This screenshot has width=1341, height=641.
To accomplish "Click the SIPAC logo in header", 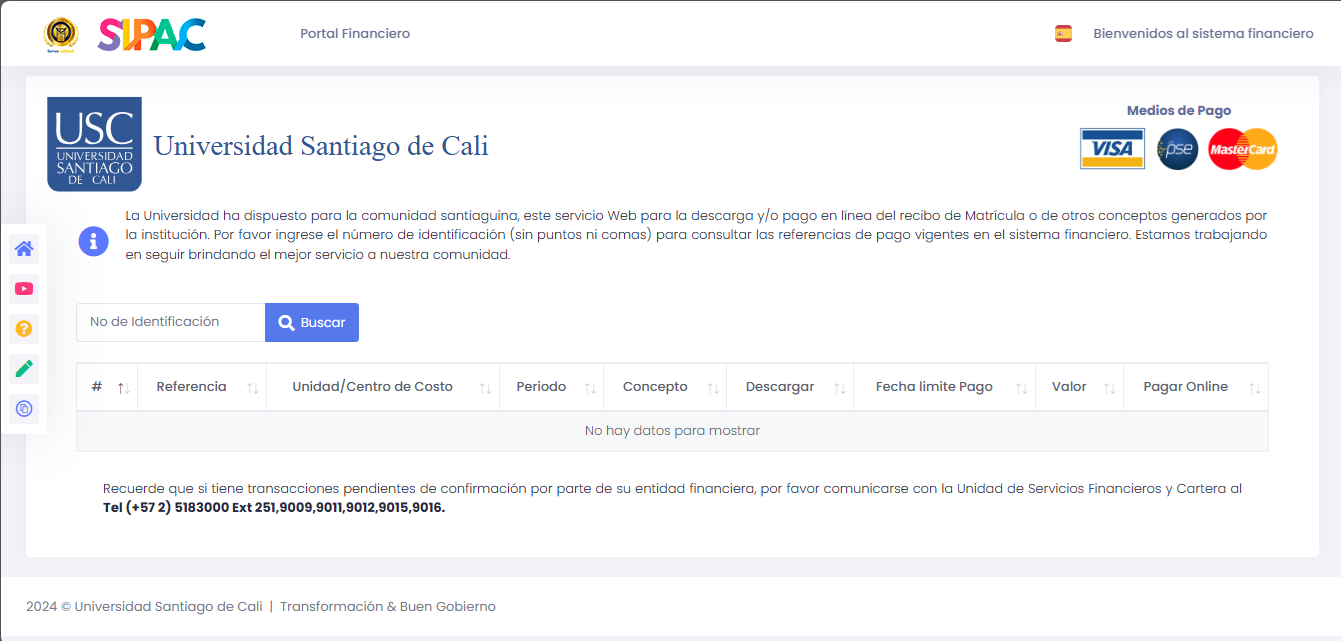I will (x=152, y=34).
